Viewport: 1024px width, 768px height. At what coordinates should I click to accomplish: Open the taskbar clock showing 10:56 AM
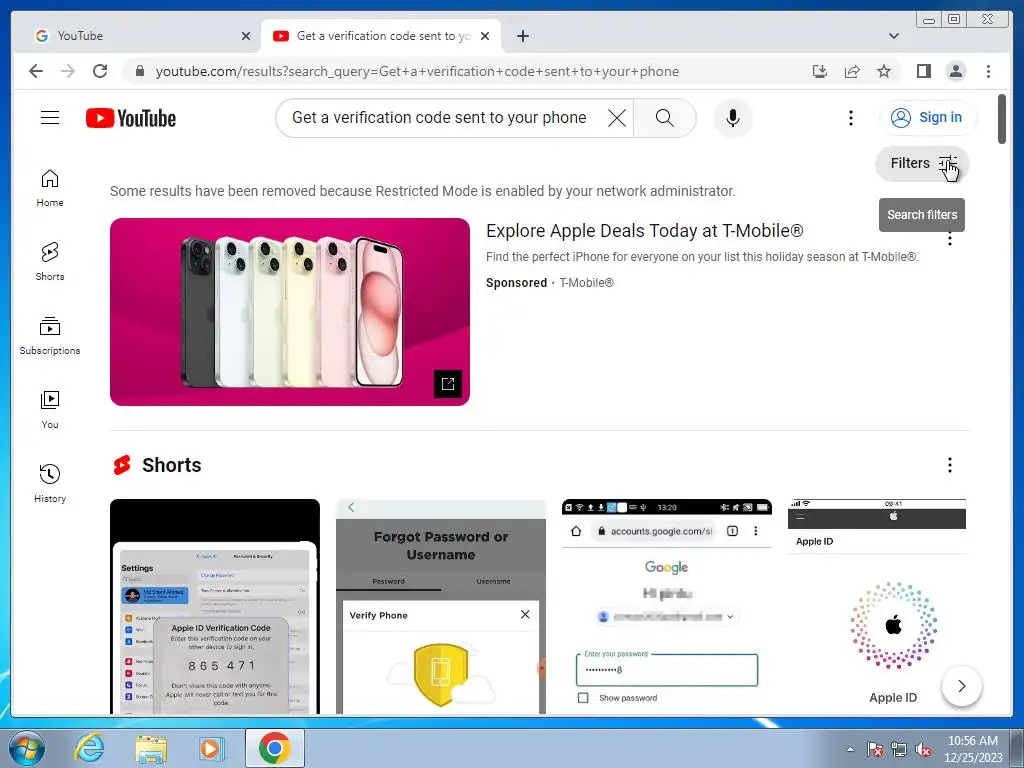973,748
